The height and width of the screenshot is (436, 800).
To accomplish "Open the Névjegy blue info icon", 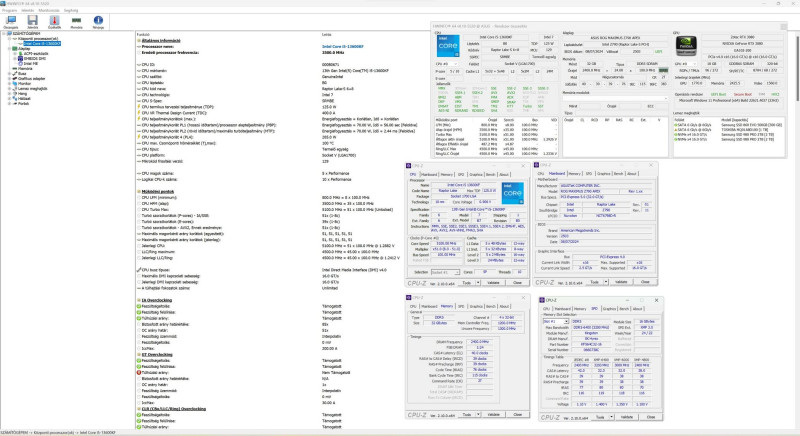I will (x=98, y=20).
